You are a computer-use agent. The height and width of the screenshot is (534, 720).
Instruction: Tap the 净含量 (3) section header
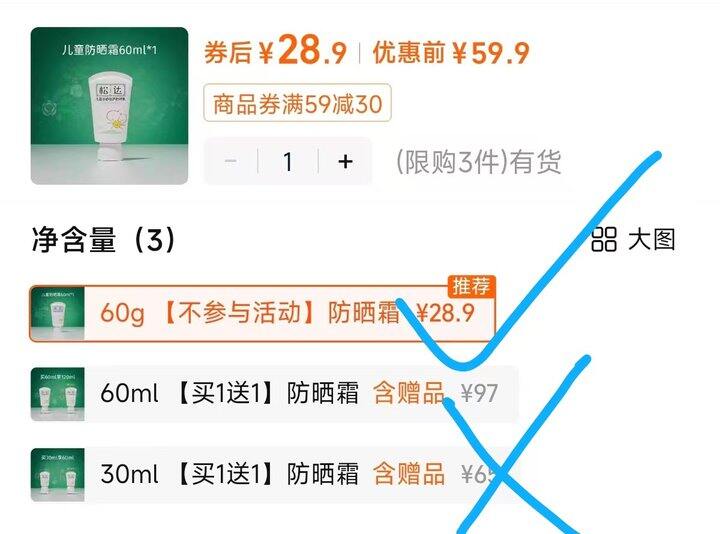104,240
